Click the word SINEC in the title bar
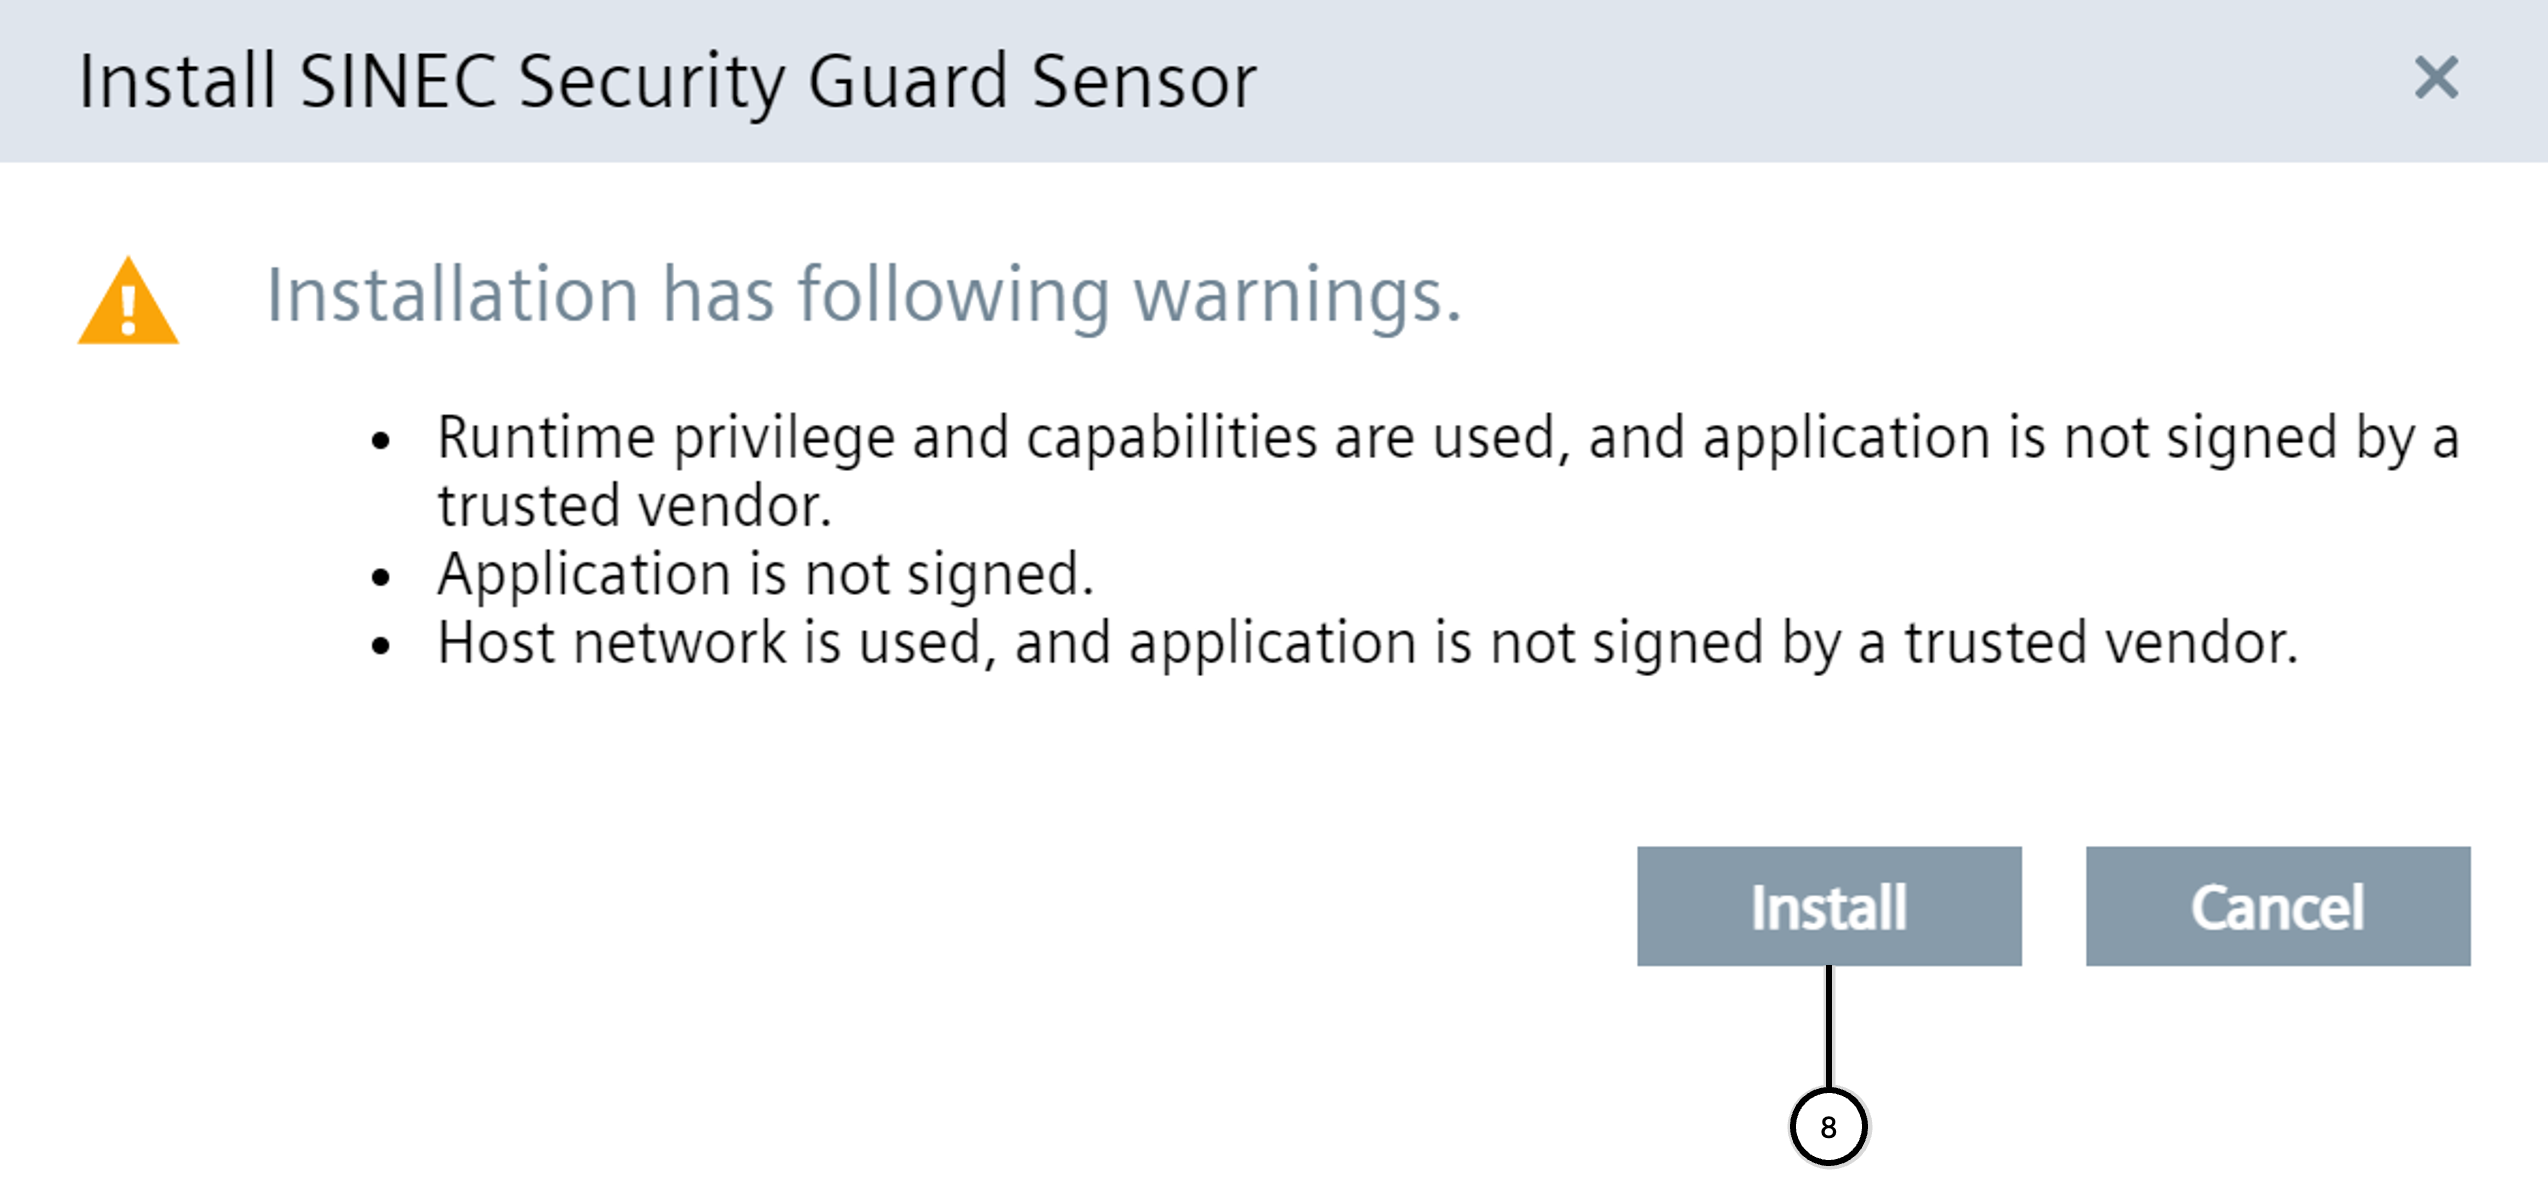 click(x=397, y=82)
